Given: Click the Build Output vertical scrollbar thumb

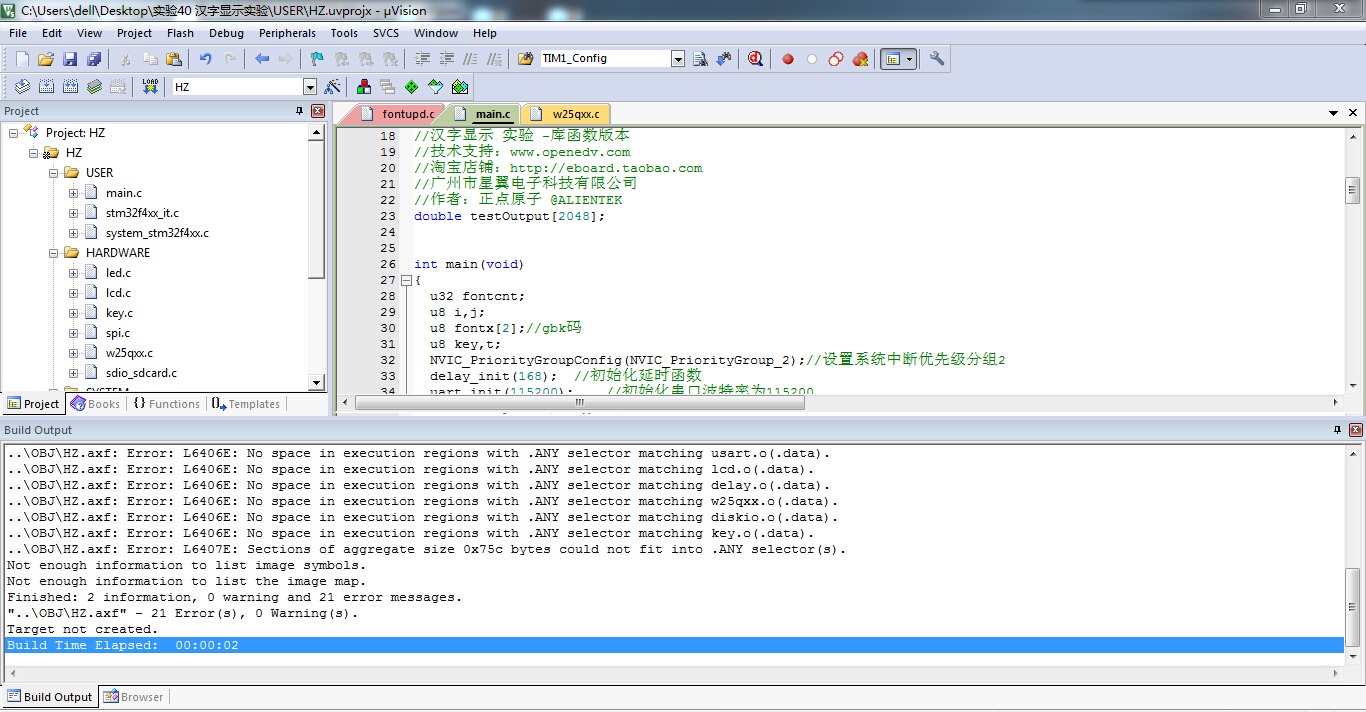Looking at the screenshot, I should pos(1353,607).
